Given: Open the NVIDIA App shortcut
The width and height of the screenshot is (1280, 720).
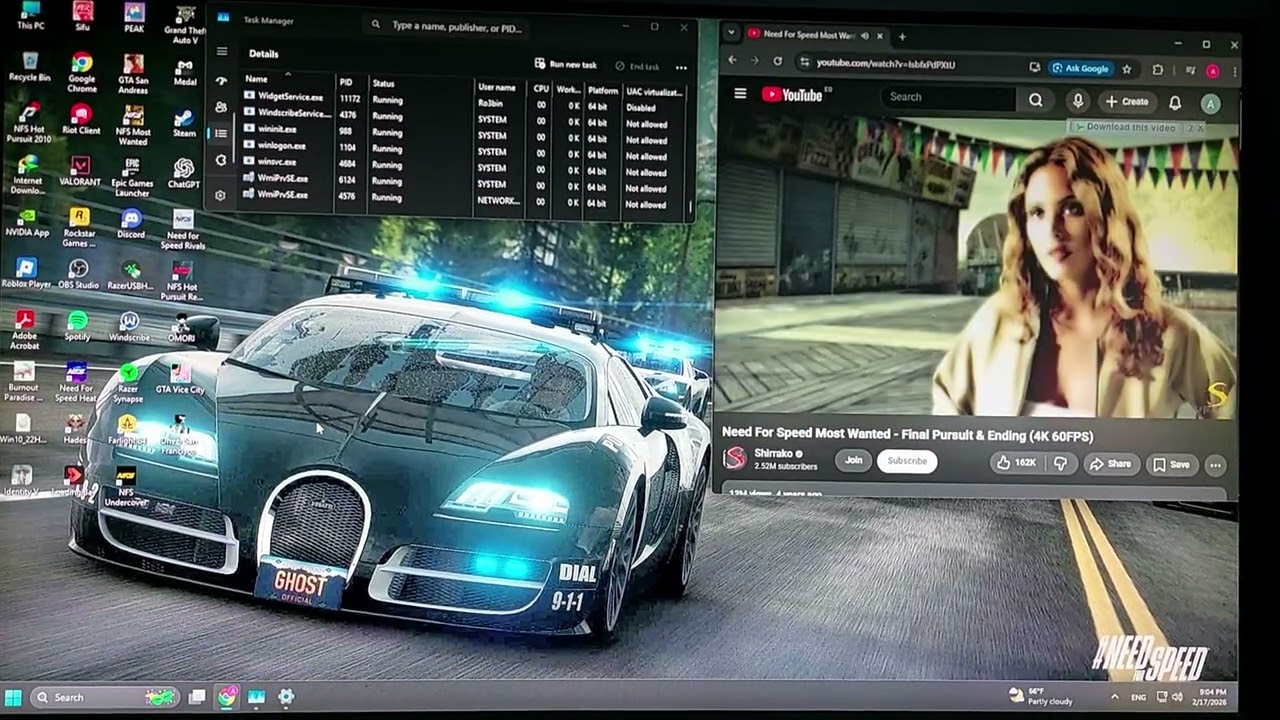Looking at the screenshot, I should pos(27,224).
